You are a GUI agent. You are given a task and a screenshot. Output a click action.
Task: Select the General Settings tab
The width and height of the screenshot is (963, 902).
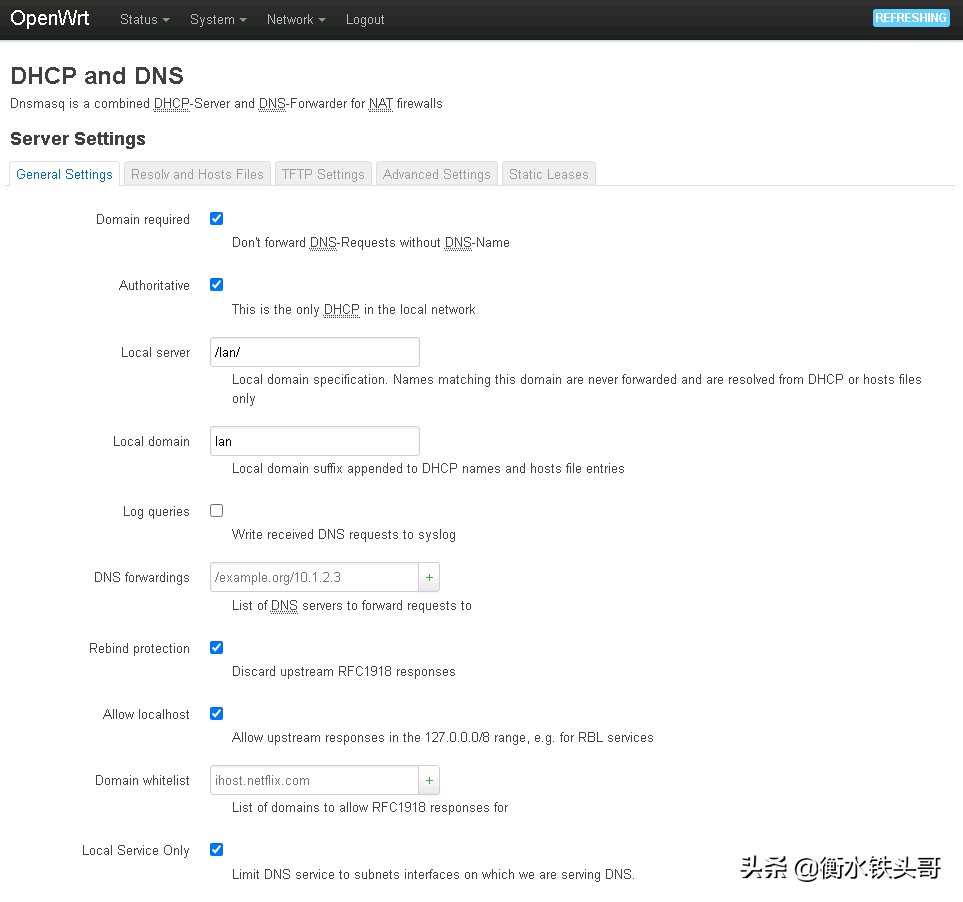pyautogui.click(x=64, y=174)
